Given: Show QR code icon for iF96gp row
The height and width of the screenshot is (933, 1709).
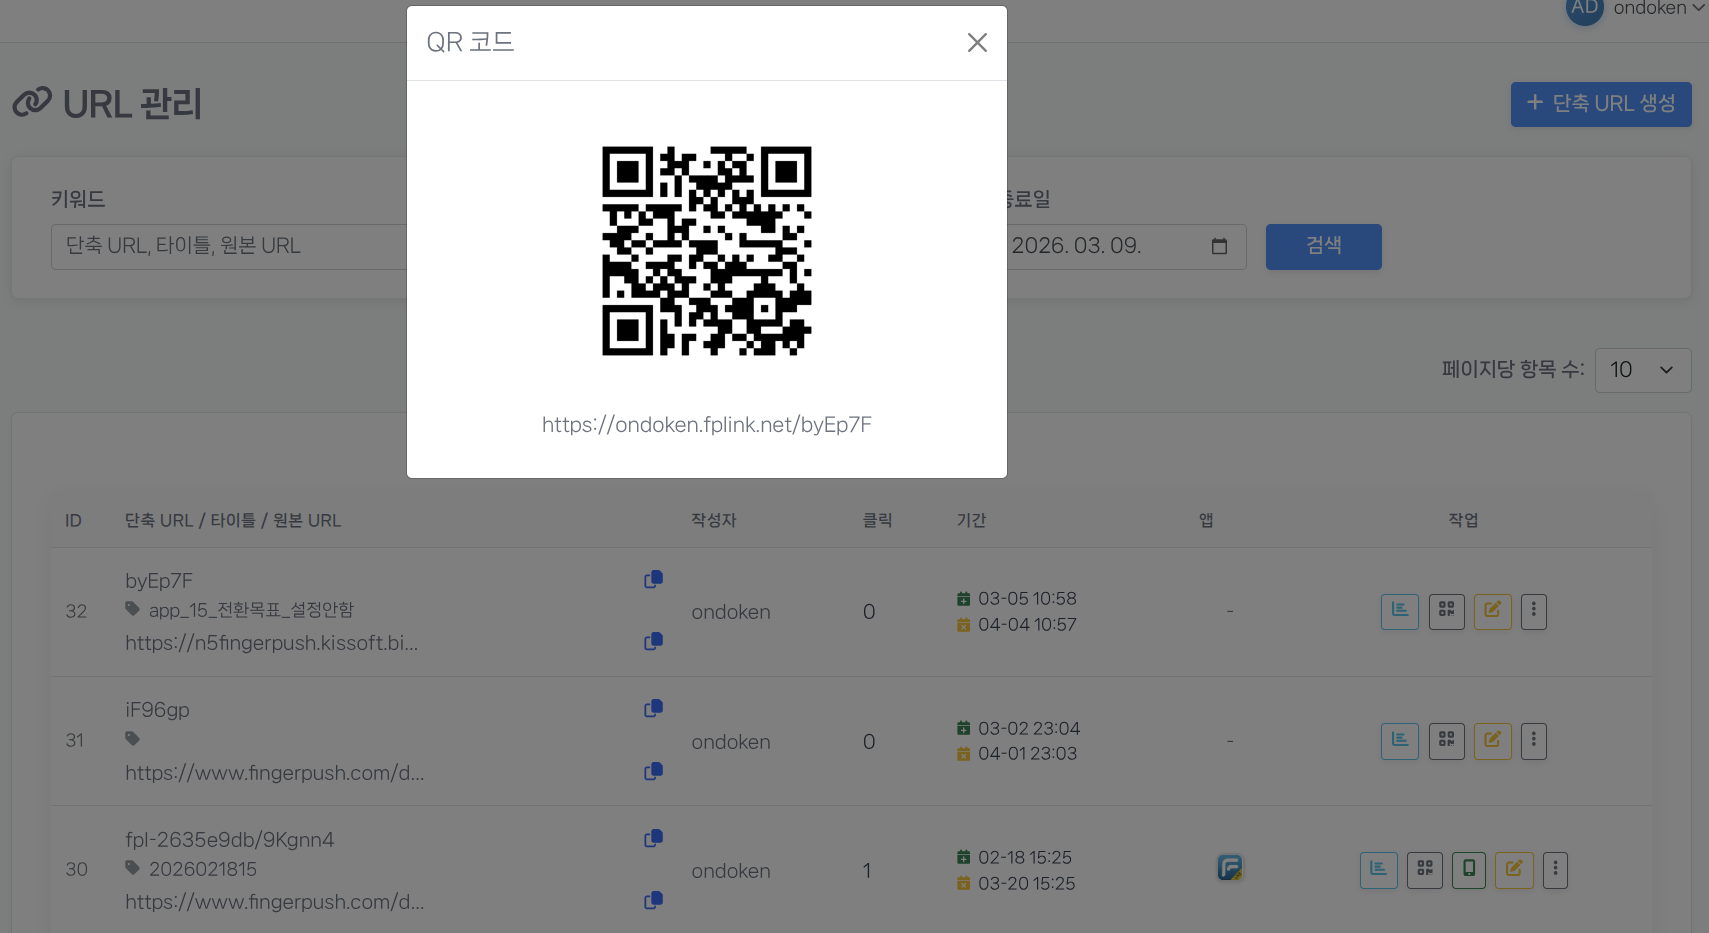Looking at the screenshot, I should pos(1446,741).
